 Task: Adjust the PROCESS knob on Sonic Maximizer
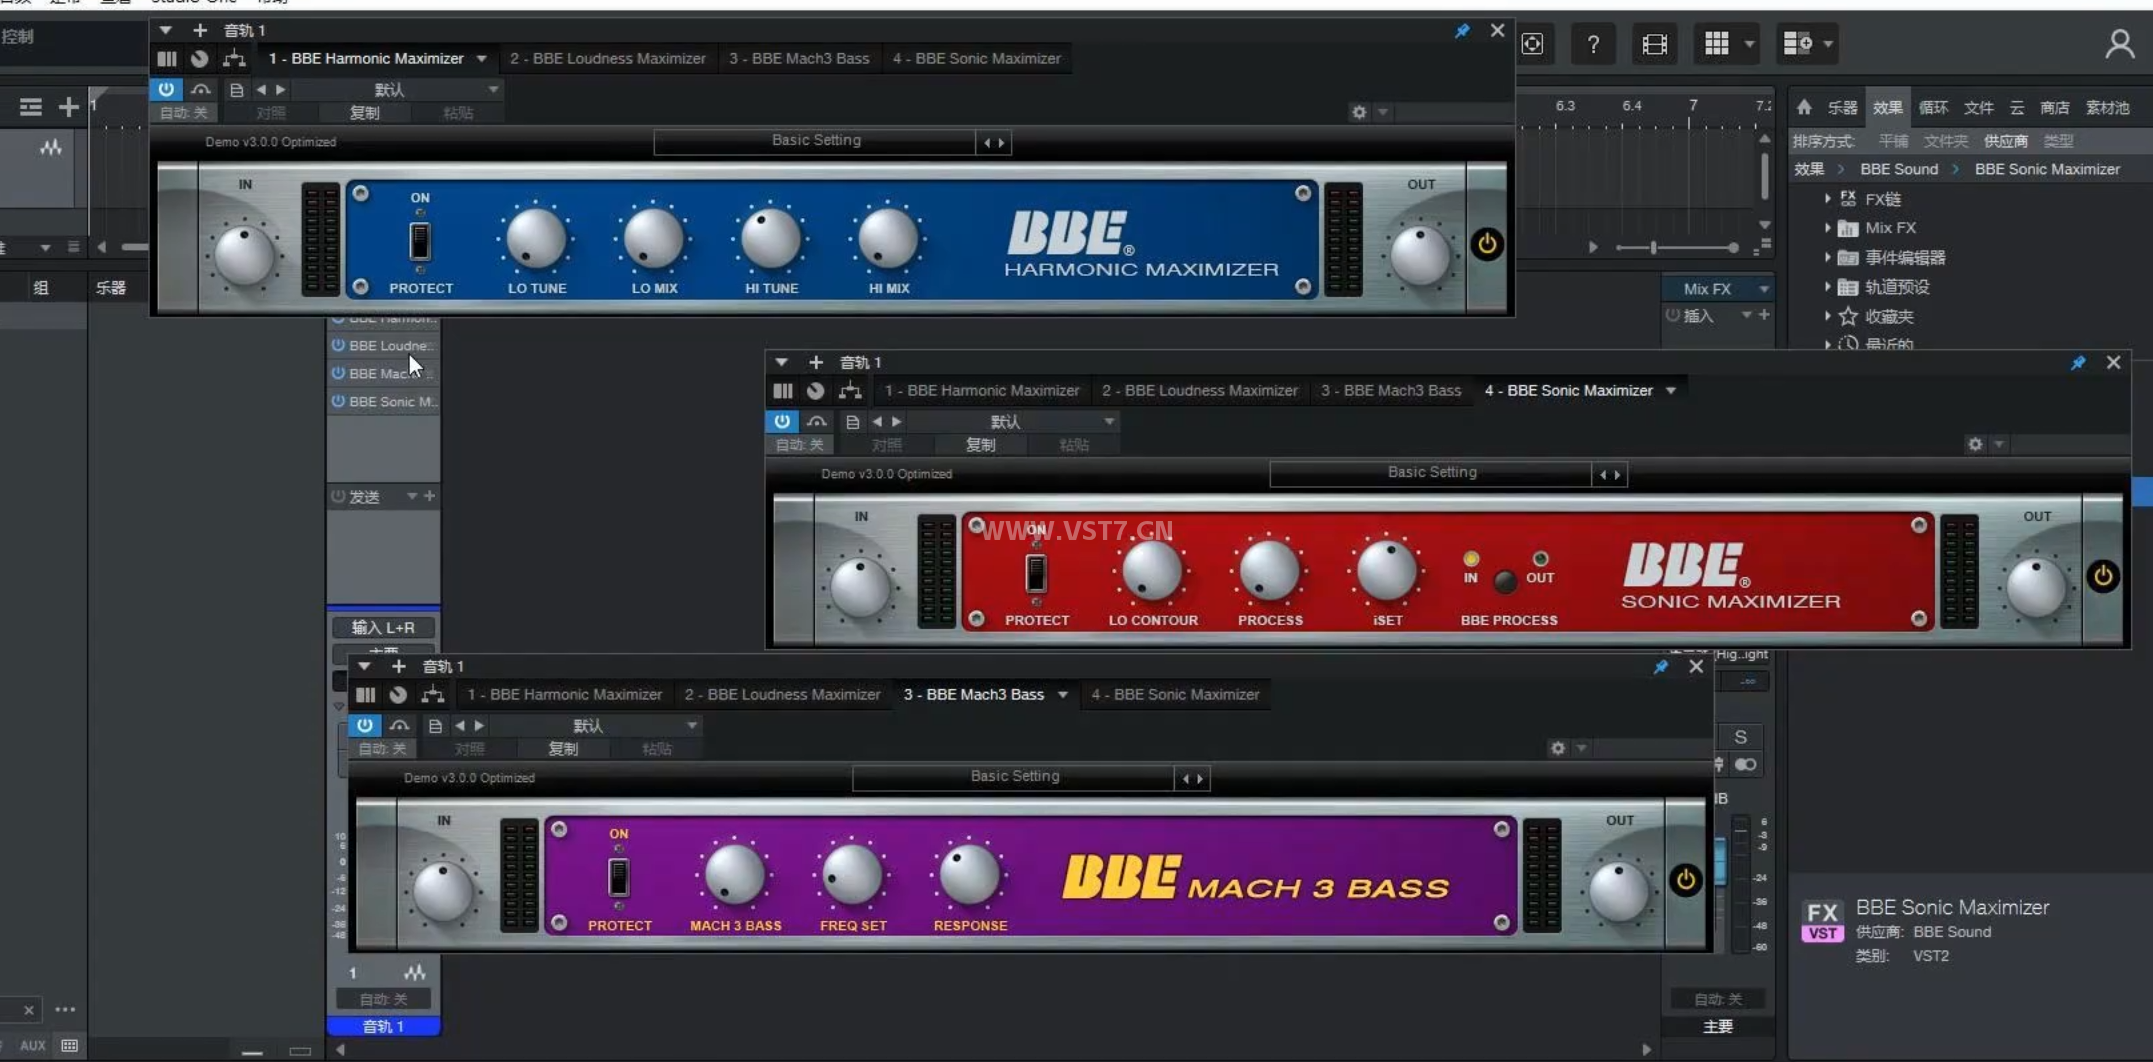[1269, 571]
